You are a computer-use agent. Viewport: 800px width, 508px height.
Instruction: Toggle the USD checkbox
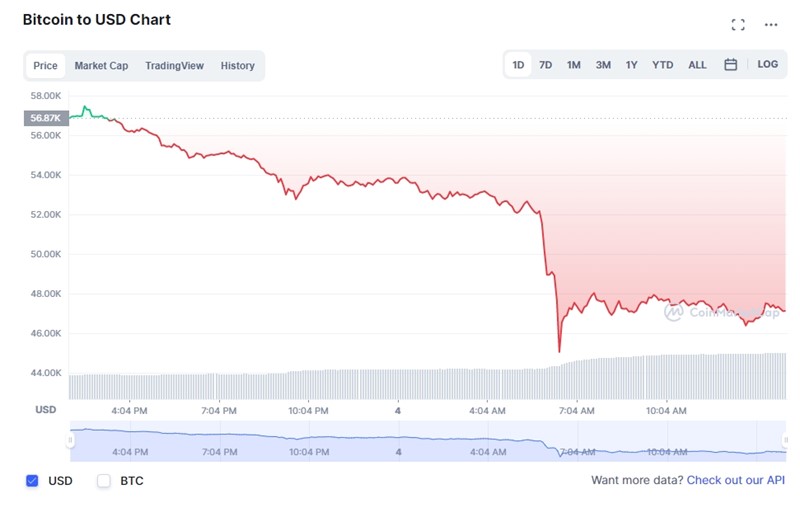(32, 481)
